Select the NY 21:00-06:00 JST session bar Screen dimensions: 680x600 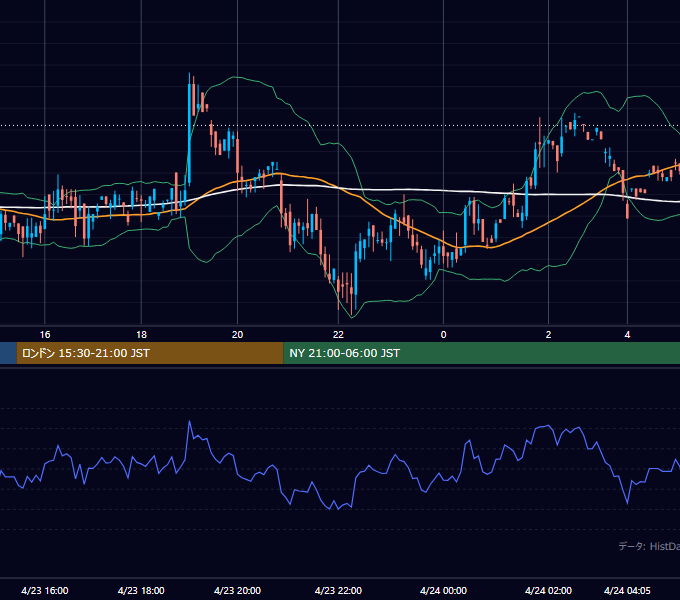point(481,353)
